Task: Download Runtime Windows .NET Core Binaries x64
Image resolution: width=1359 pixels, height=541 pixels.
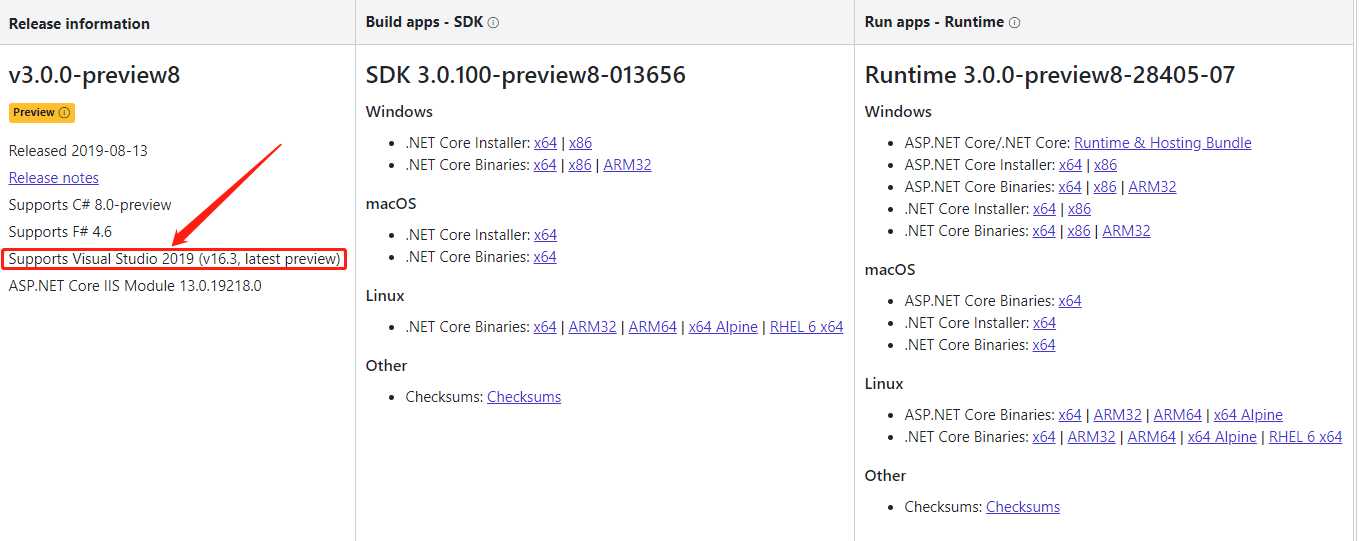Action: pyautogui.click(x=1044, y=231)
